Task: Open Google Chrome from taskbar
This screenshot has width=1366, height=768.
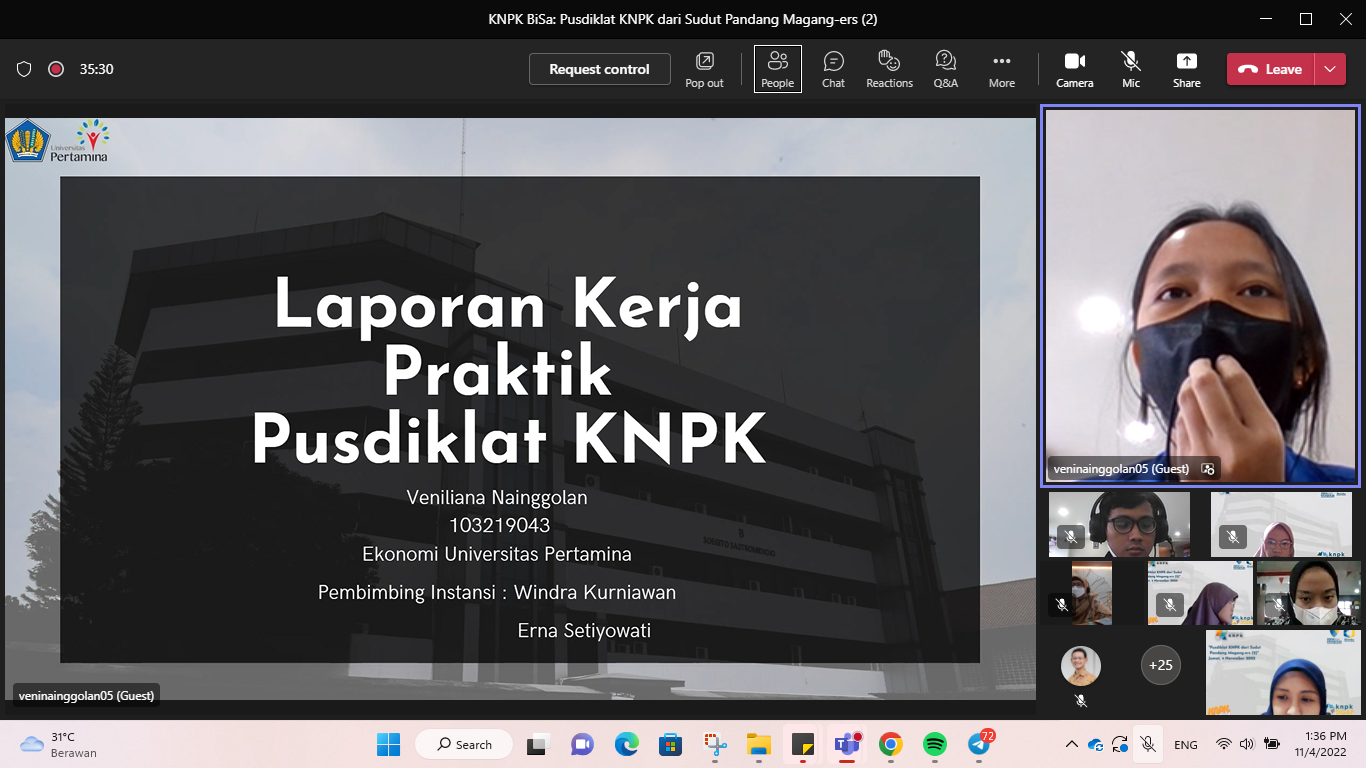Action: coord(891,744)
